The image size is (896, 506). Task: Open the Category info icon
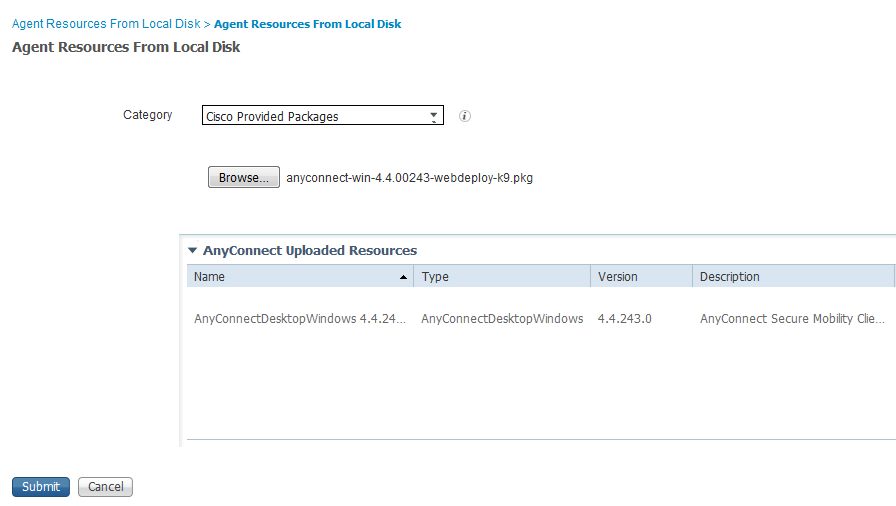tap(465, 116)
